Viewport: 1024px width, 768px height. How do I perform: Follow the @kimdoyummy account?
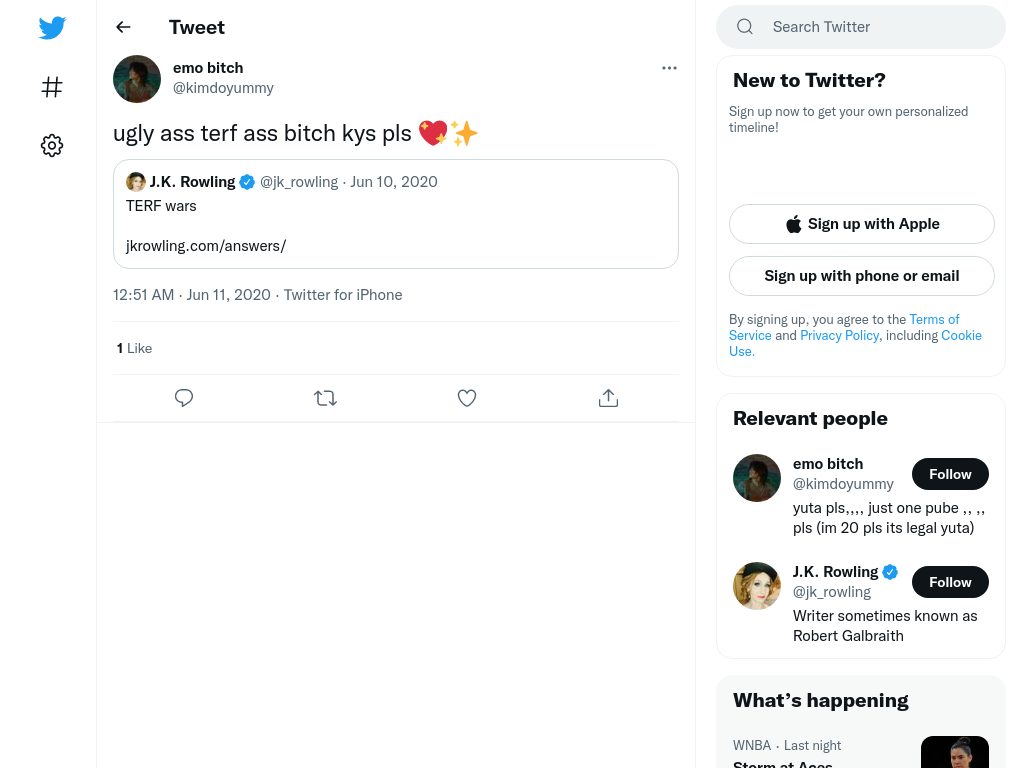tap(950, 474)
